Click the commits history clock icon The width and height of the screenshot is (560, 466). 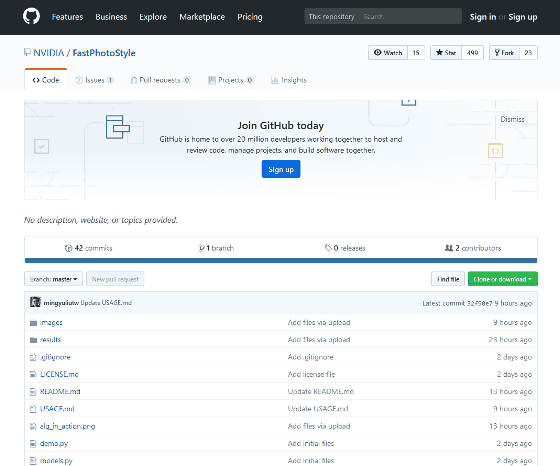click(68, 248)
